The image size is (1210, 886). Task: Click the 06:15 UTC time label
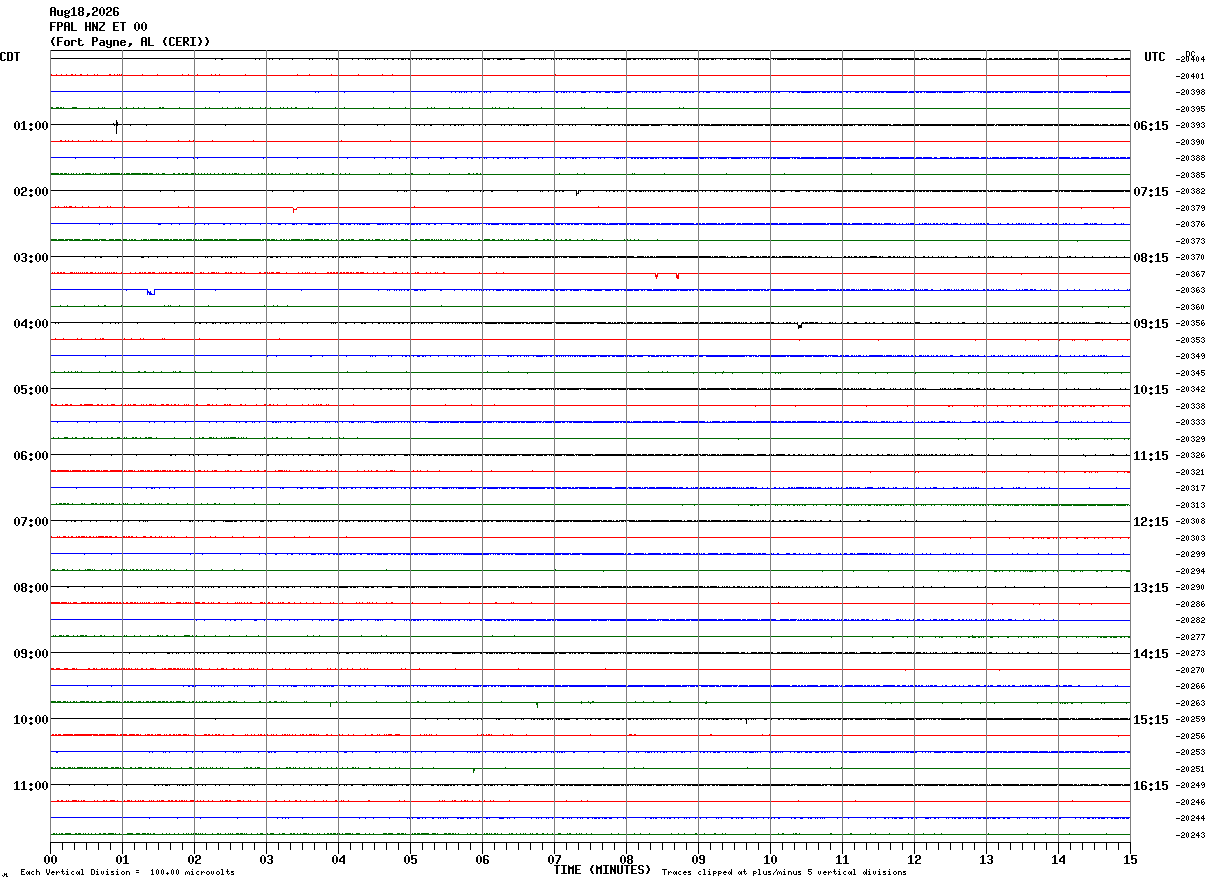[x=1150, y=125]
